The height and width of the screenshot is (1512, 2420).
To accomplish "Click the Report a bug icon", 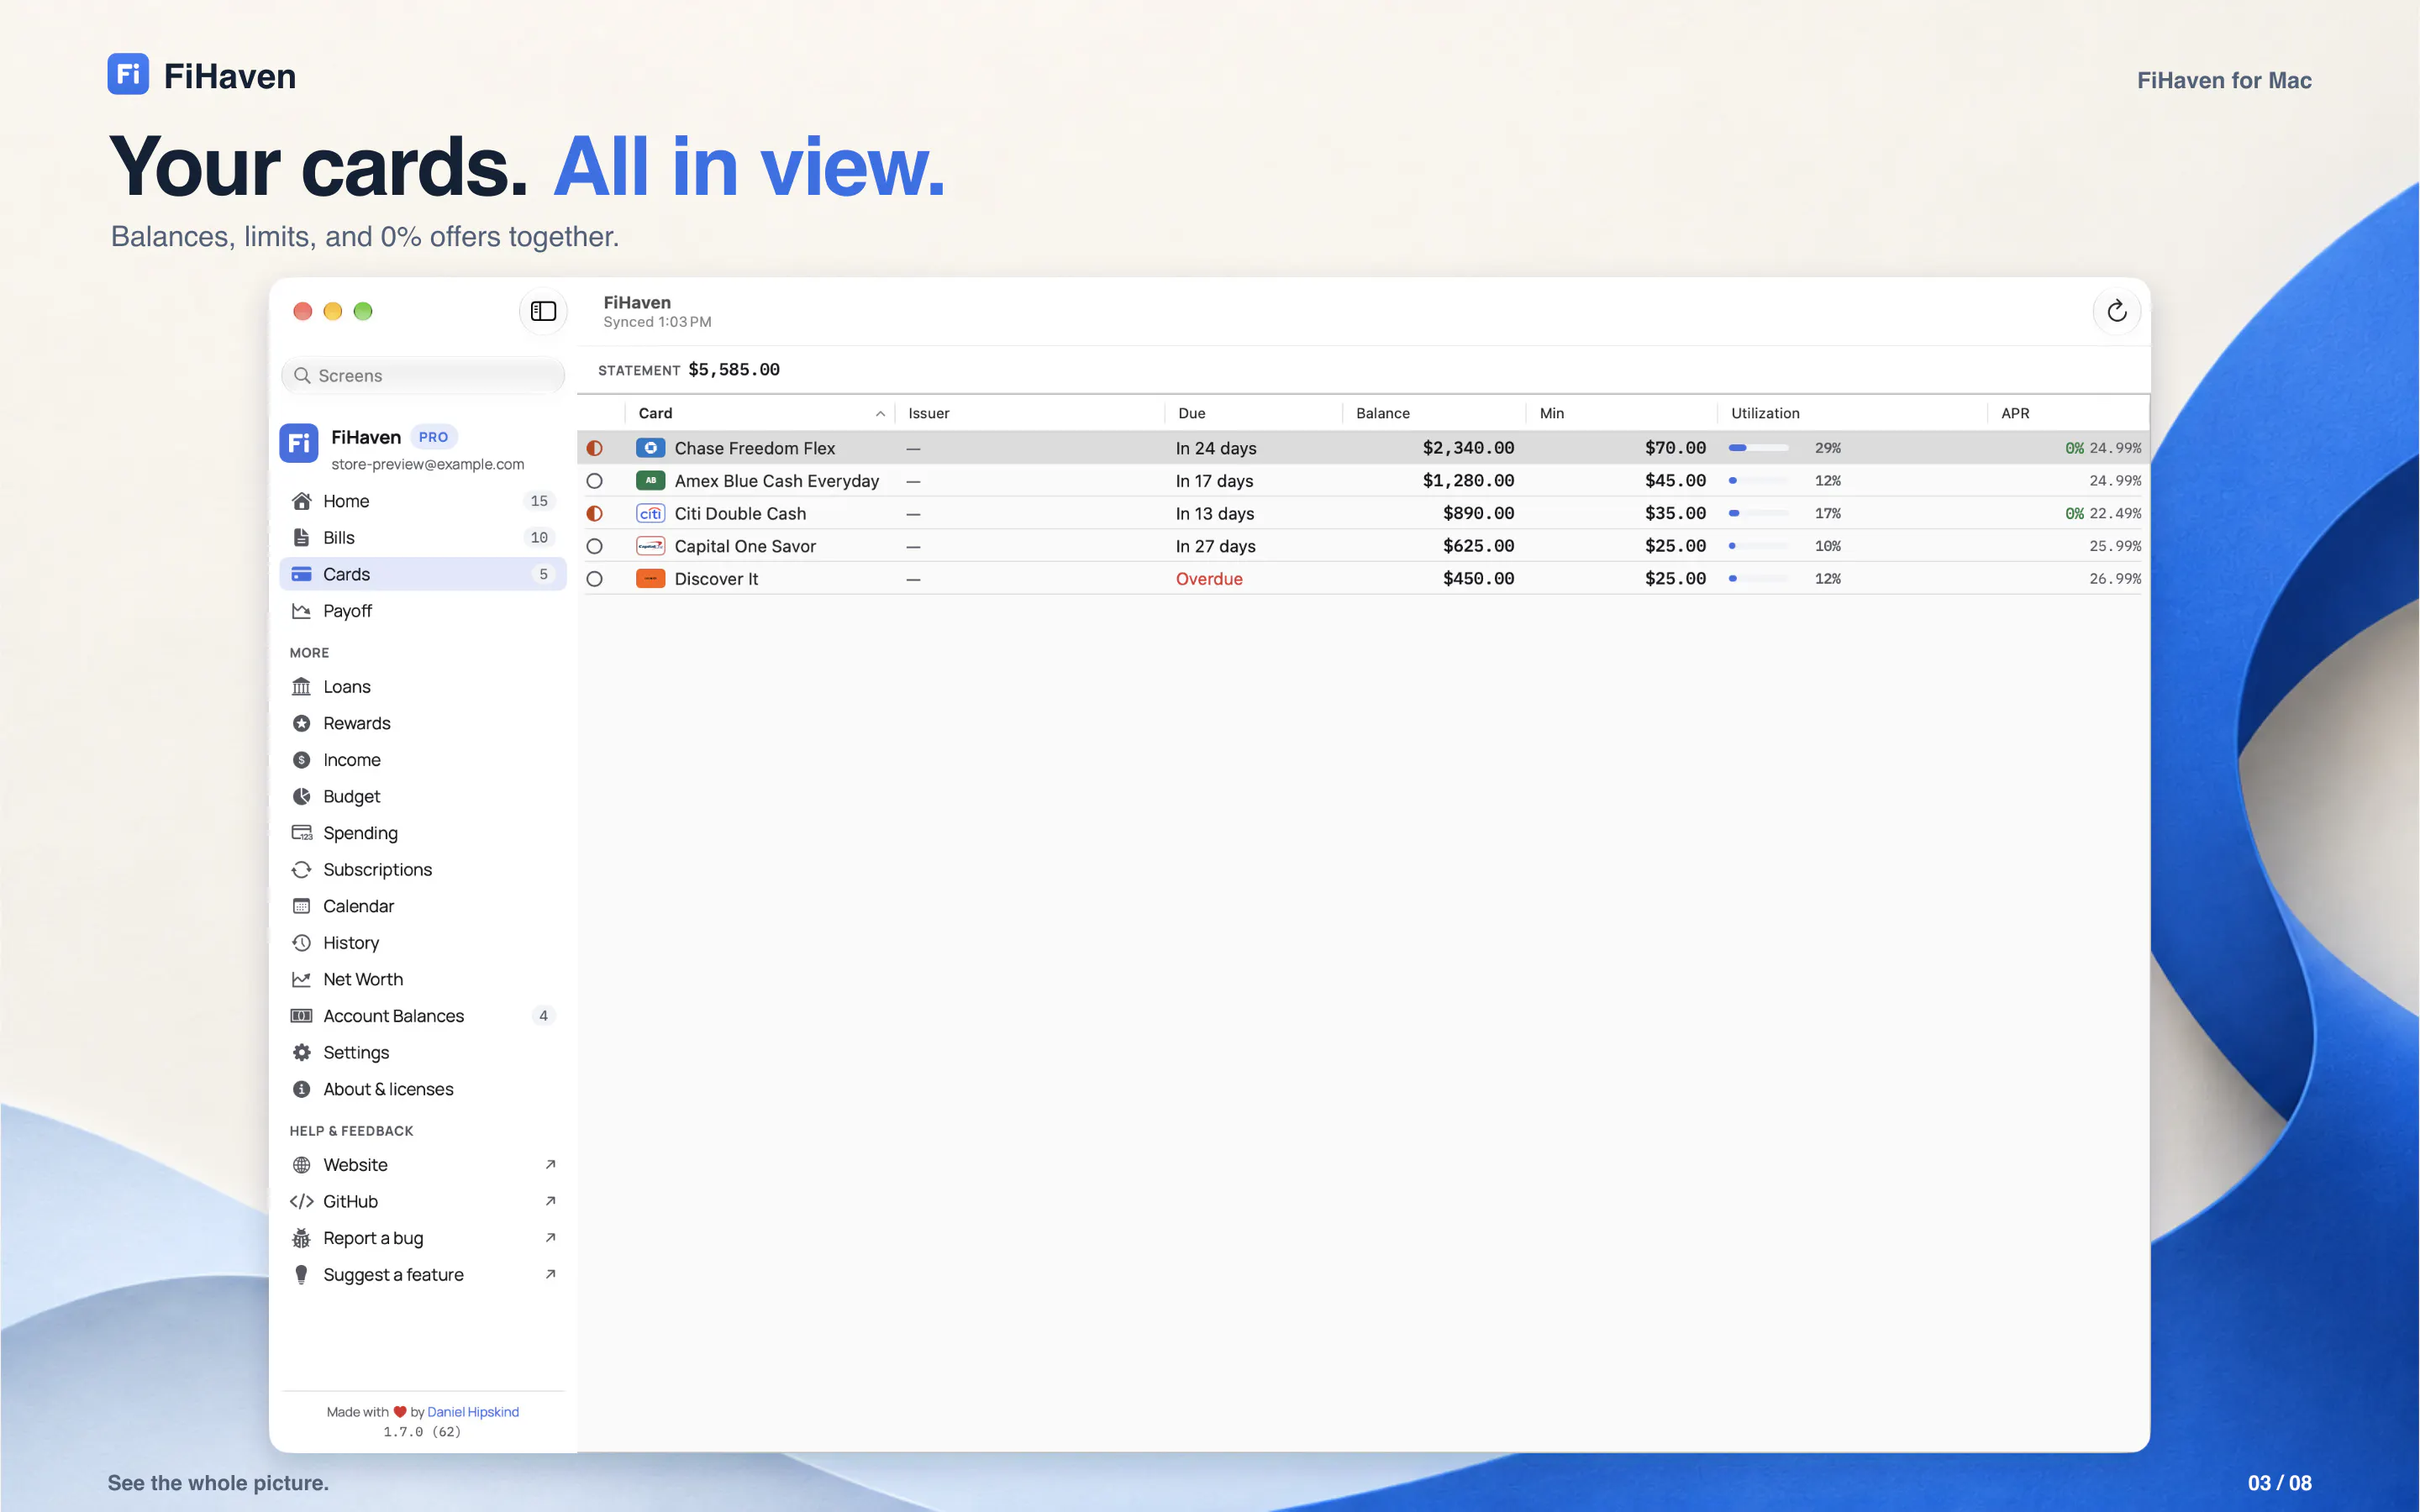I will 301,1238.
